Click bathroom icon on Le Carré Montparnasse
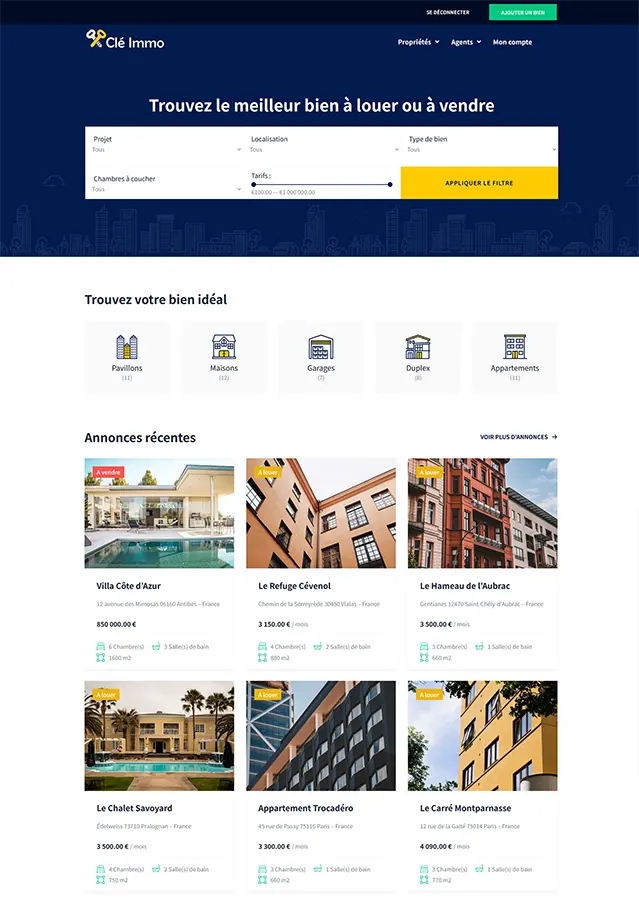The height and width of the screenshot is (901, 639). [x=479, y=869]
